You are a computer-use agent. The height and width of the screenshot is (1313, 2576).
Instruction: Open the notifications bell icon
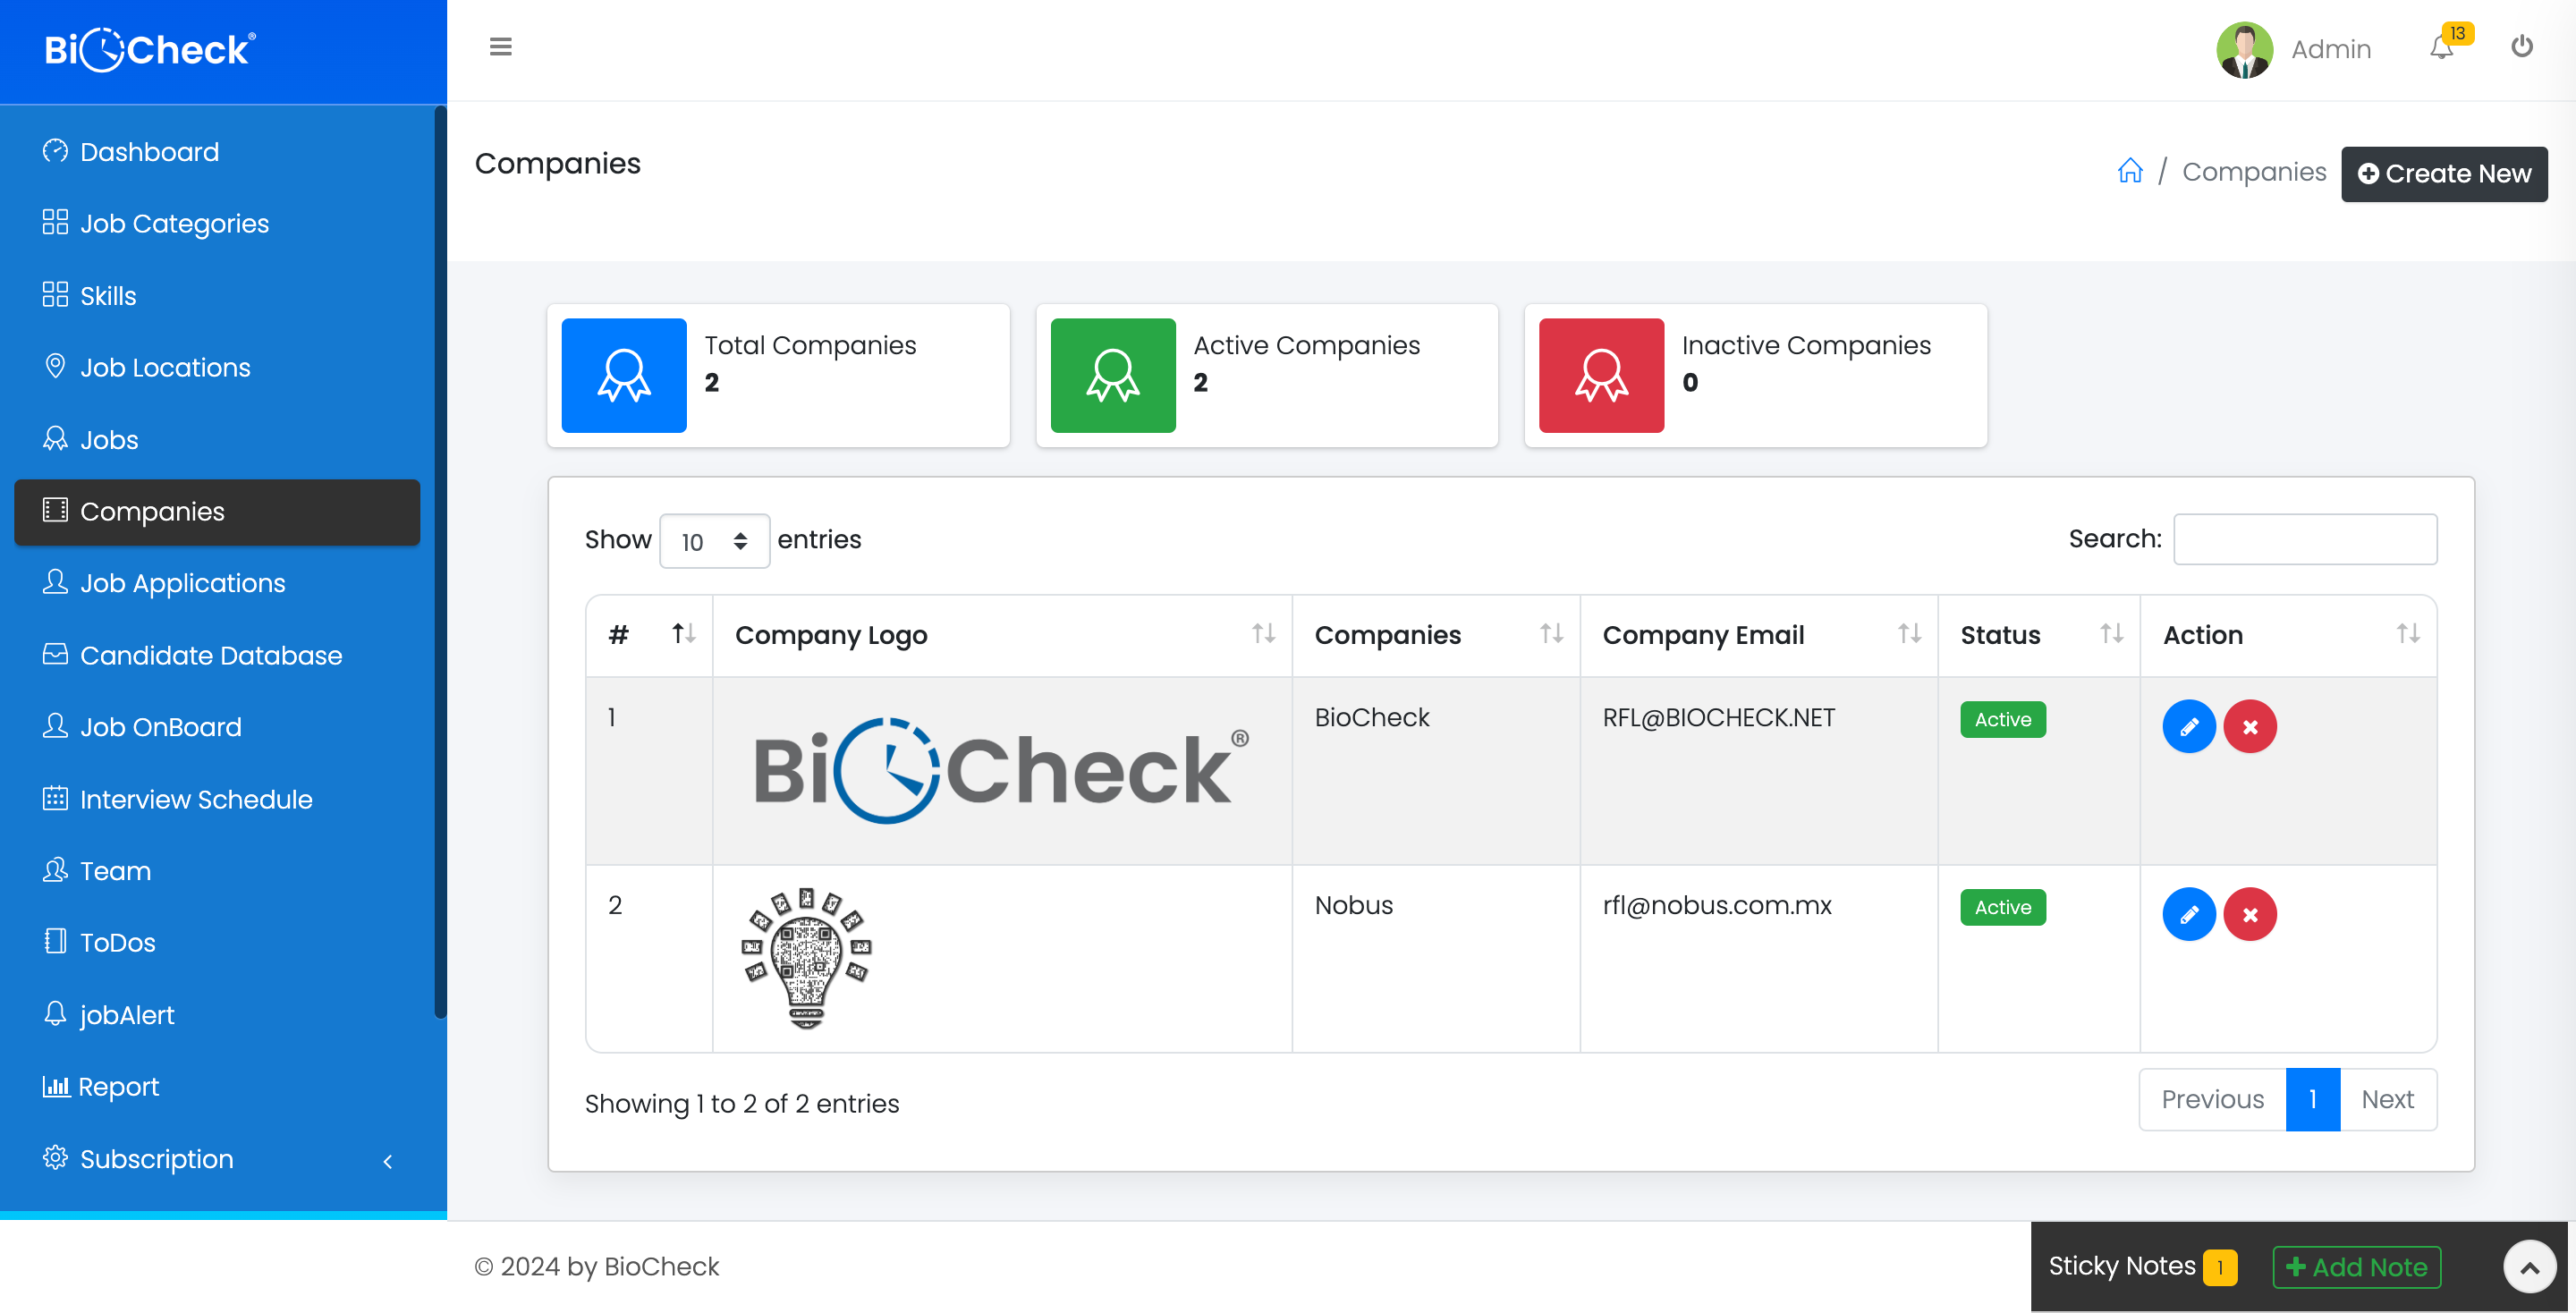(2441, 48)
